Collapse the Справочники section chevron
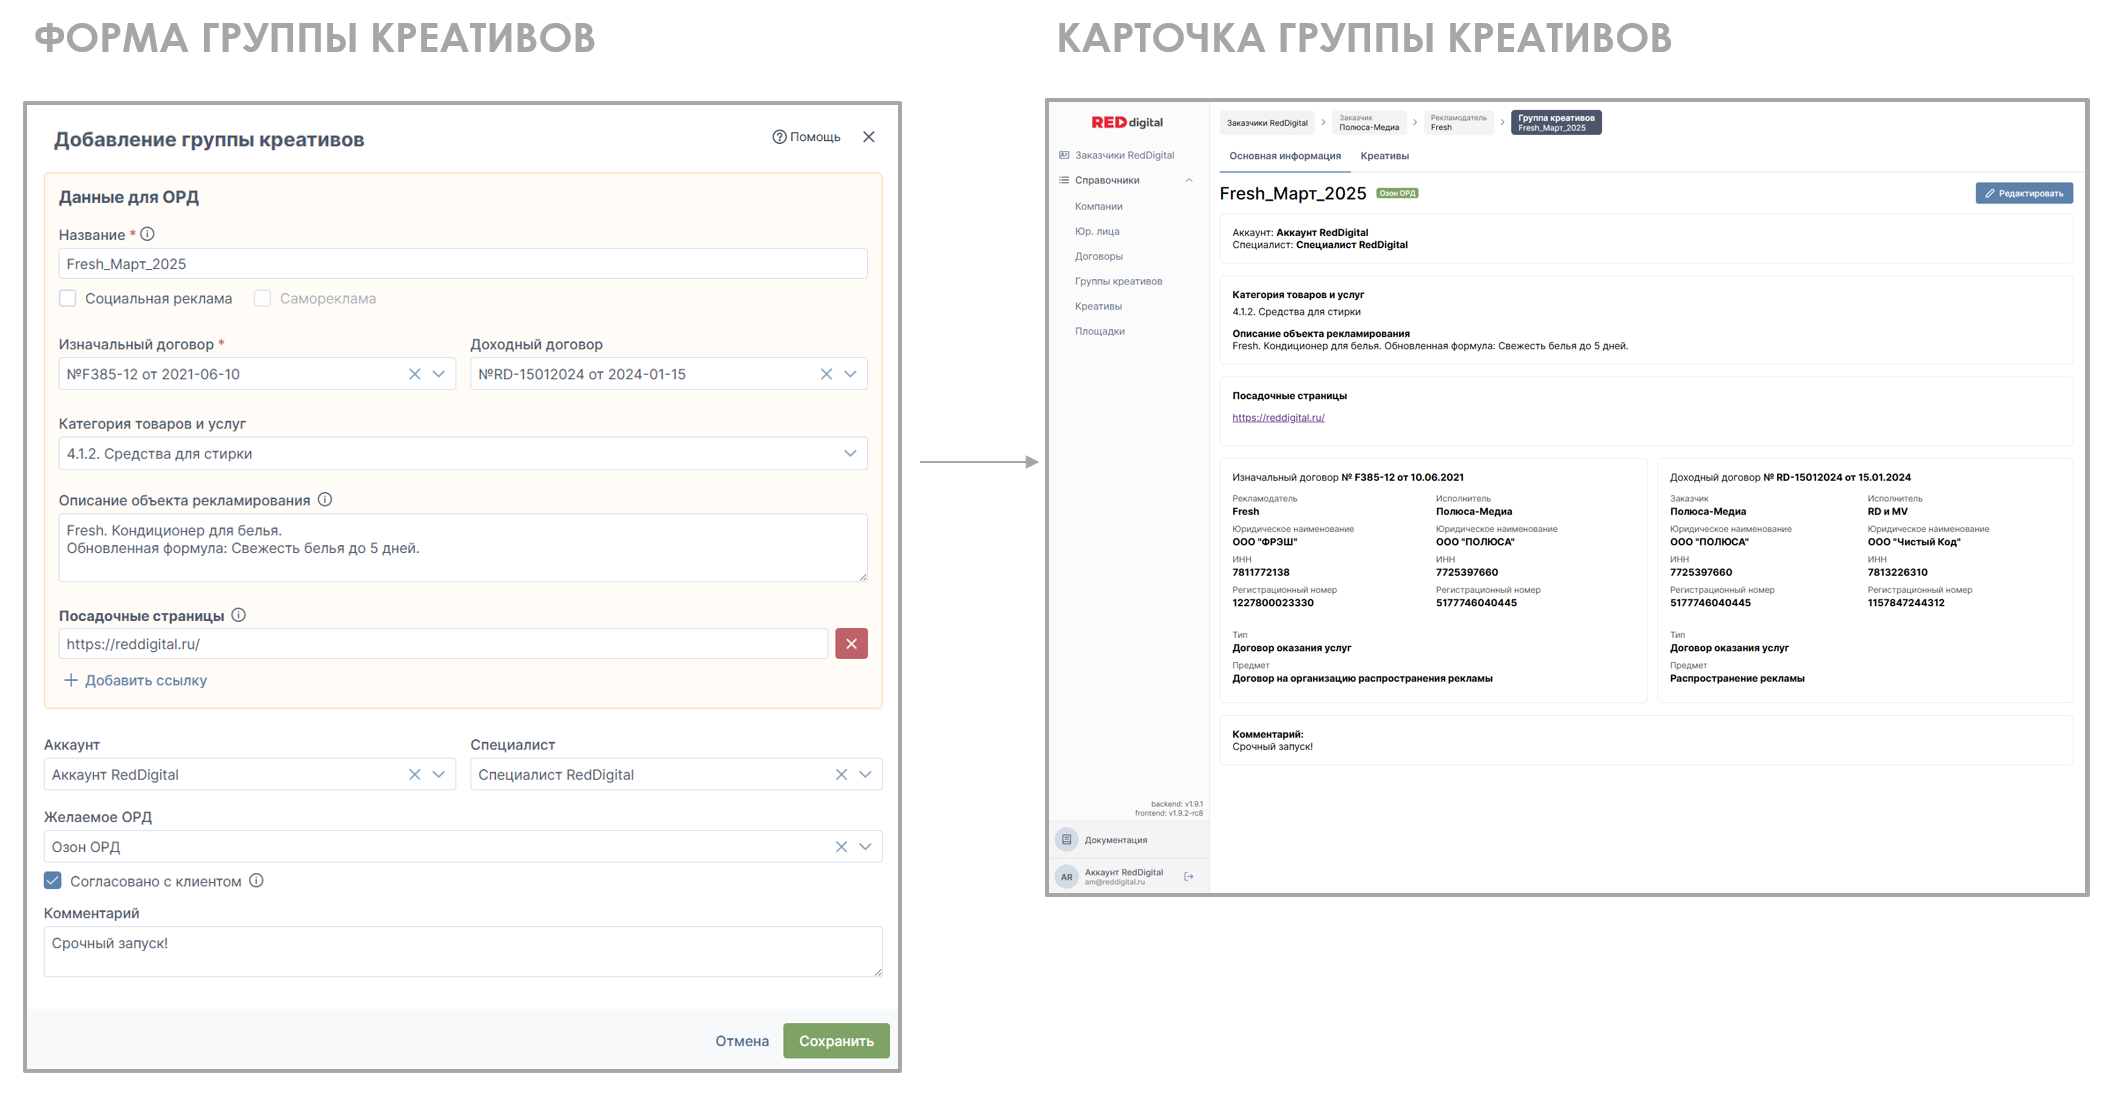2112x1096 pixels. point(1189,180)
